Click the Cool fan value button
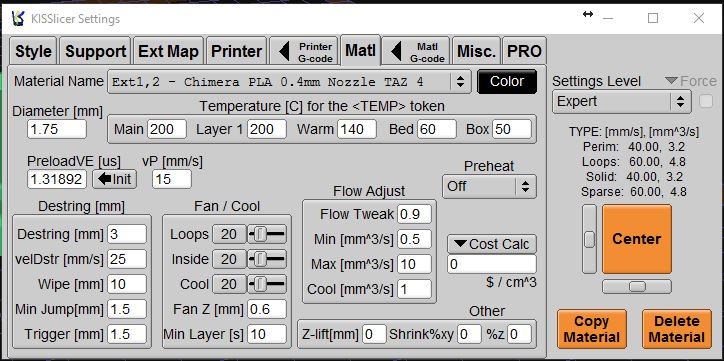 pos(229,284)
